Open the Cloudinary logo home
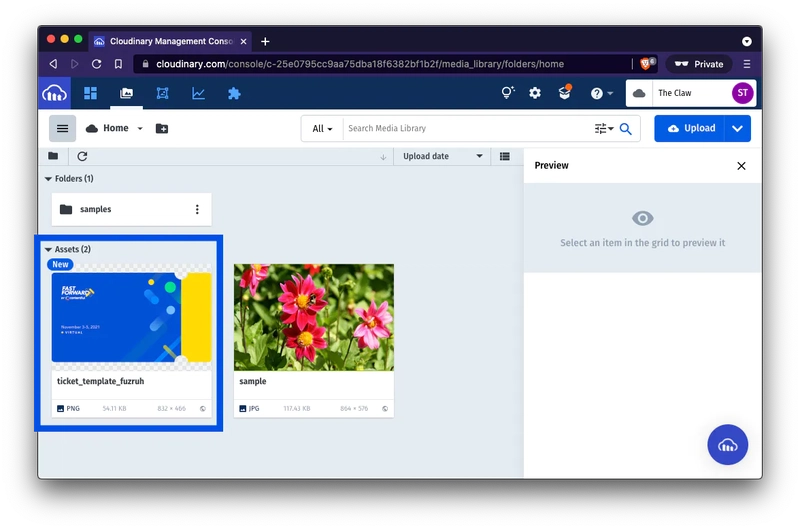This screenshot has width=800, height=529. (x=55, y=93)
